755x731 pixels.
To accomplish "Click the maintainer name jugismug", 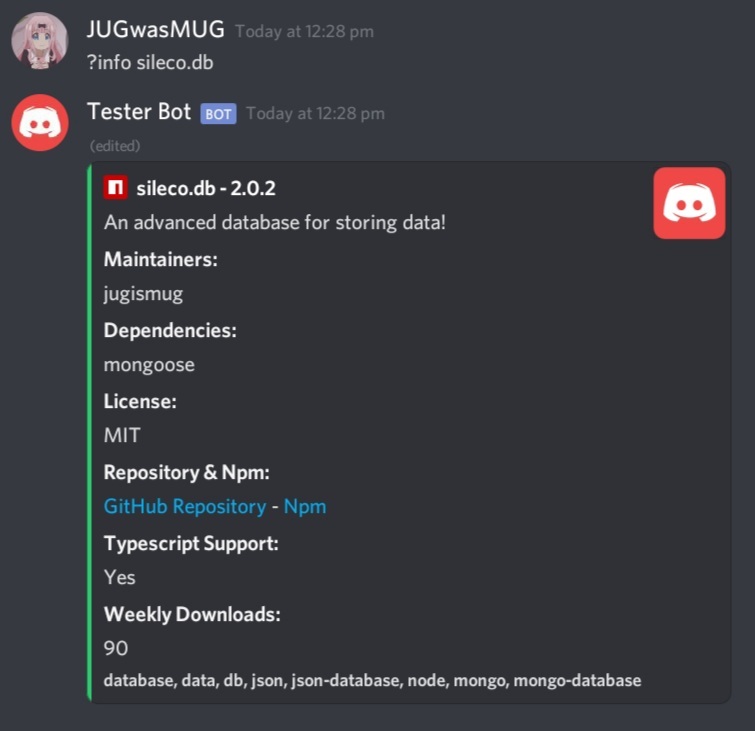I will [x=143, y=293].
